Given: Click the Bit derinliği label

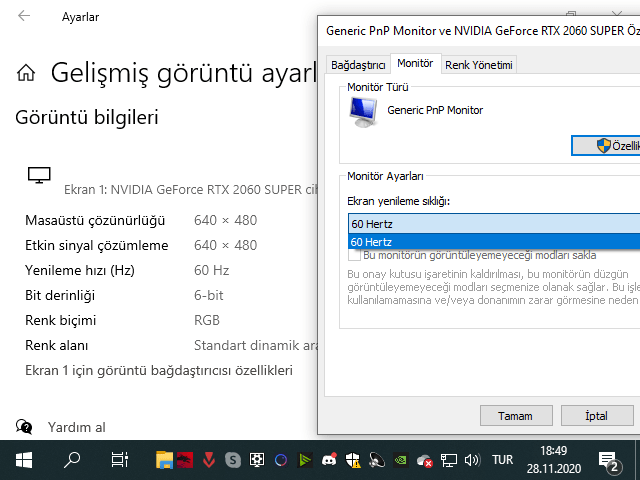Looking at the screenshot, I should (60, 295).
